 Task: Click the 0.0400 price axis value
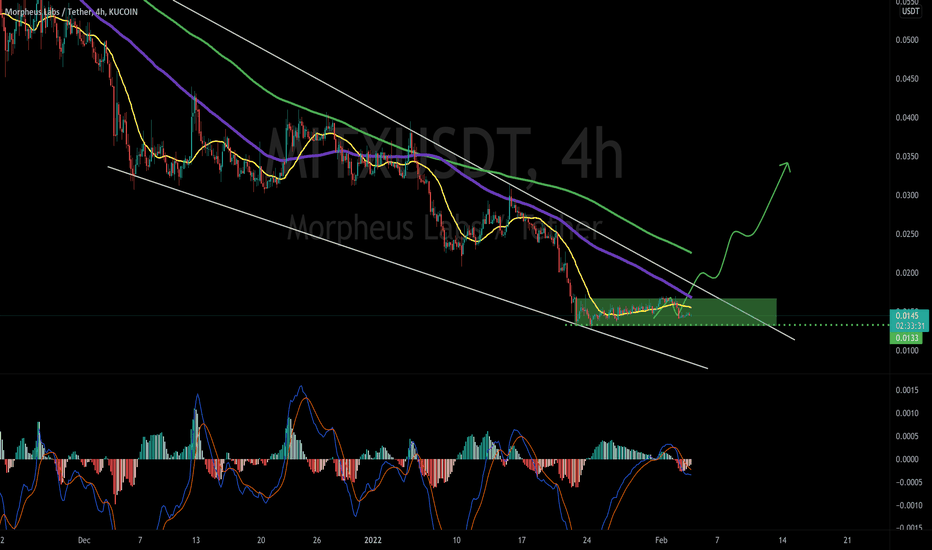(x=907, y=118)
